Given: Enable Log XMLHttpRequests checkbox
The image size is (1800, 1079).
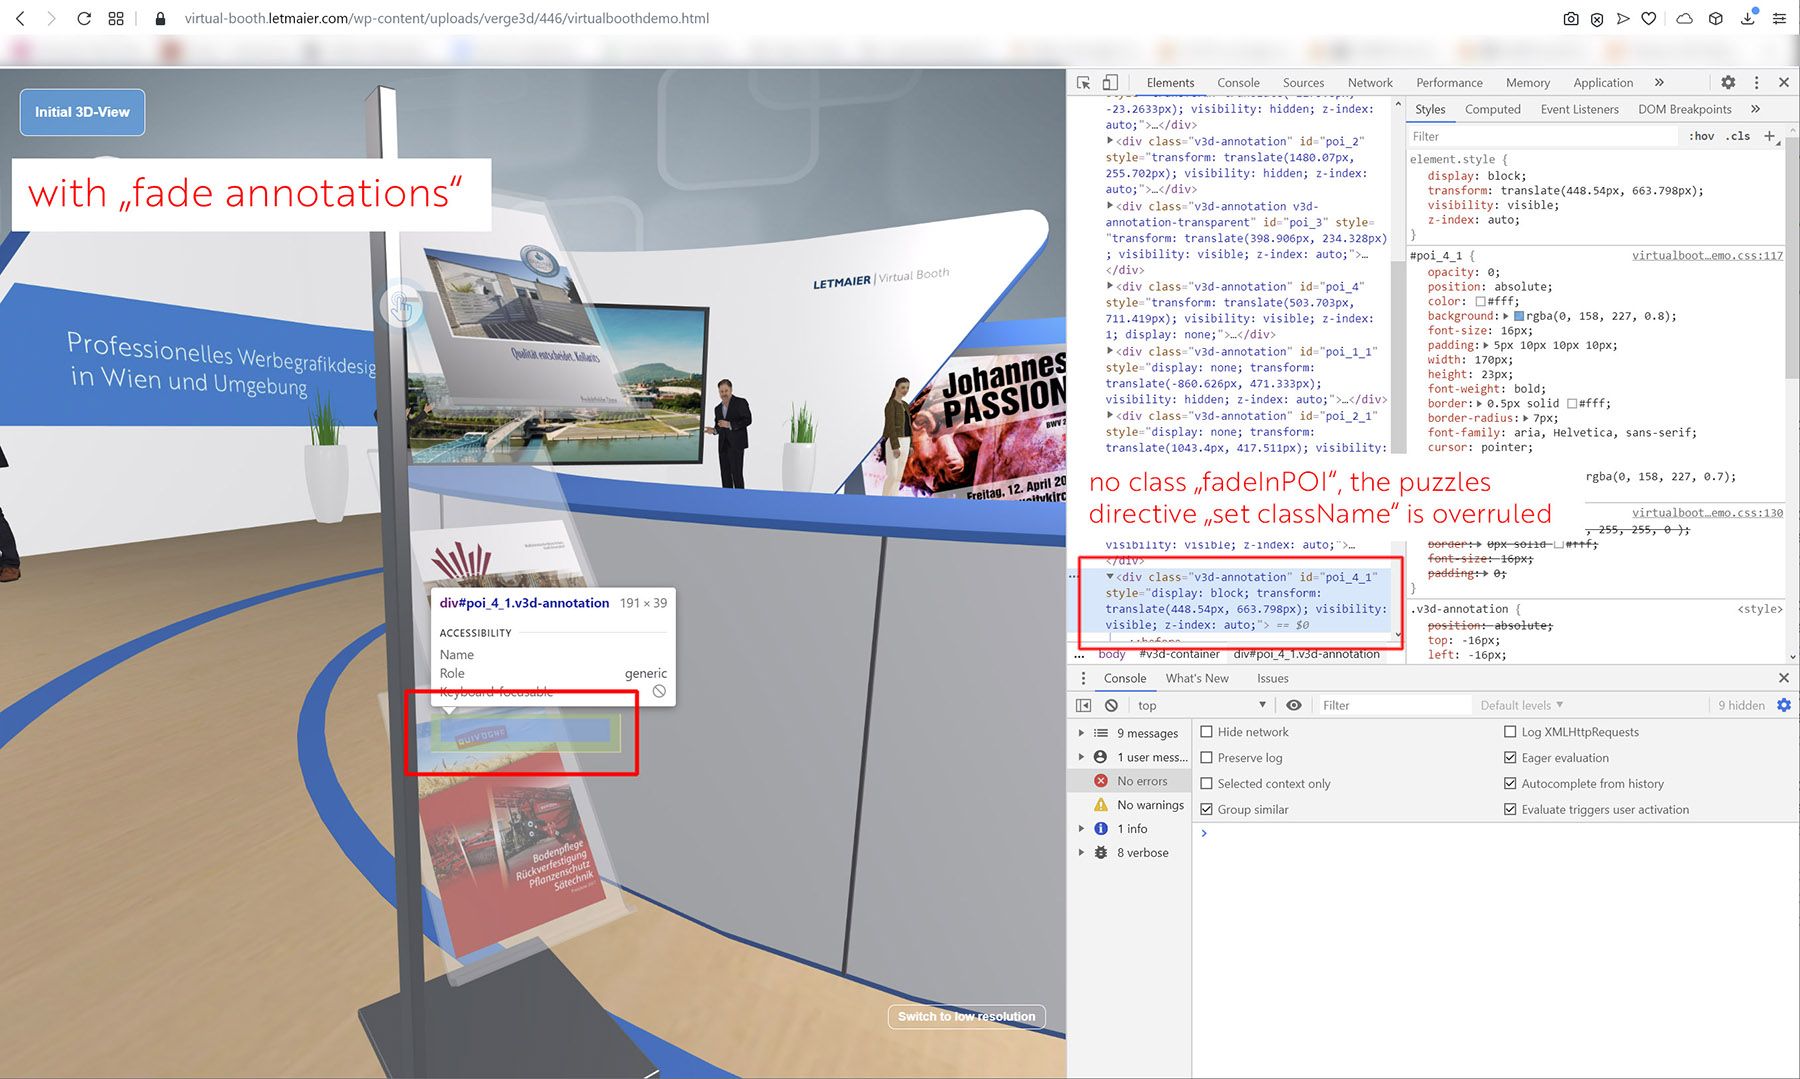Looking at the screenshot, I should coord(1510,732).
